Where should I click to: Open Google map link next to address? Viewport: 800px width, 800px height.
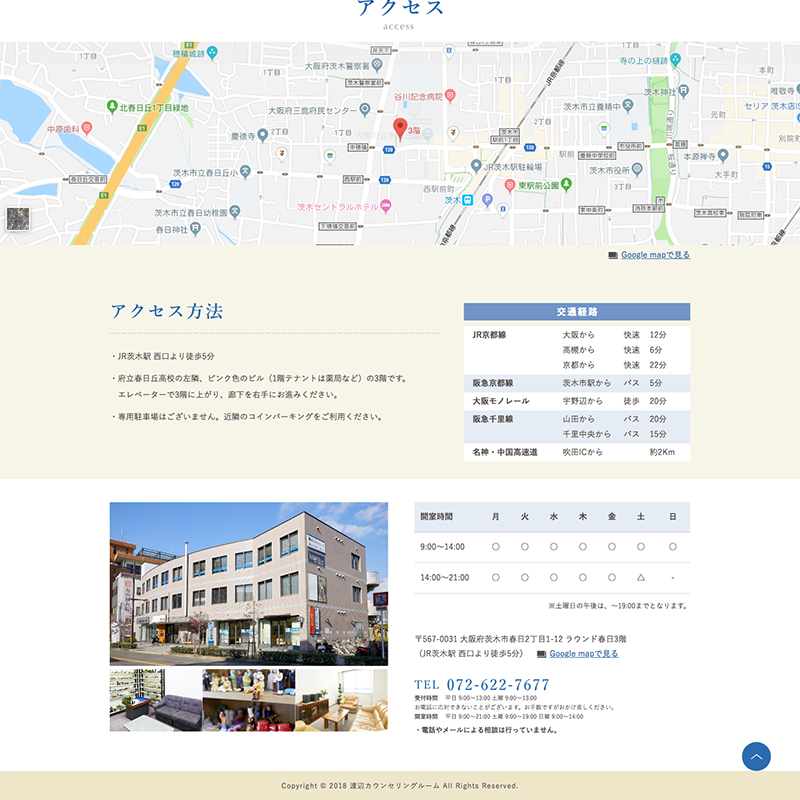tap(584, 654)
